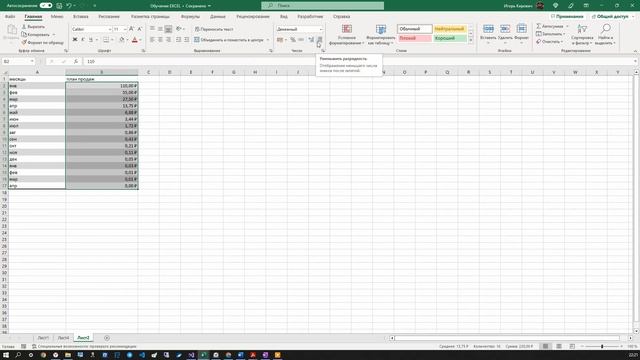
Task: Click Merge and Center (Объединить и поместить в центре)
Action: point(229,40)
